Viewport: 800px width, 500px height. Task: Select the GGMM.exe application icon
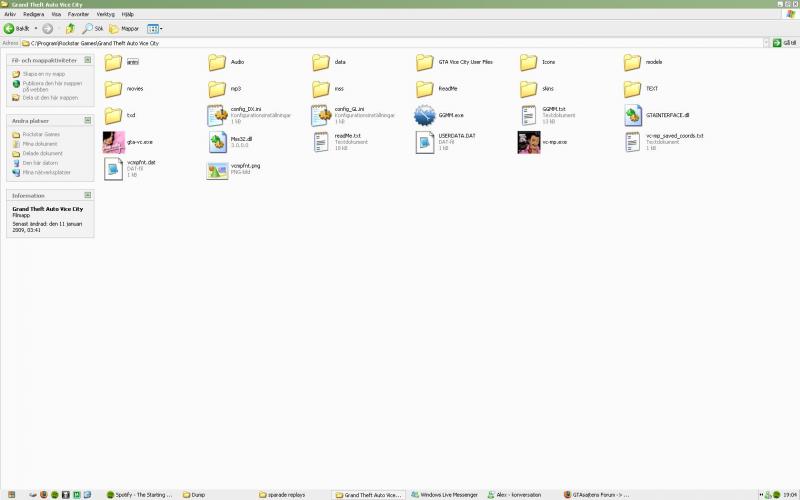pyautogui.click(x=425, y=115)
